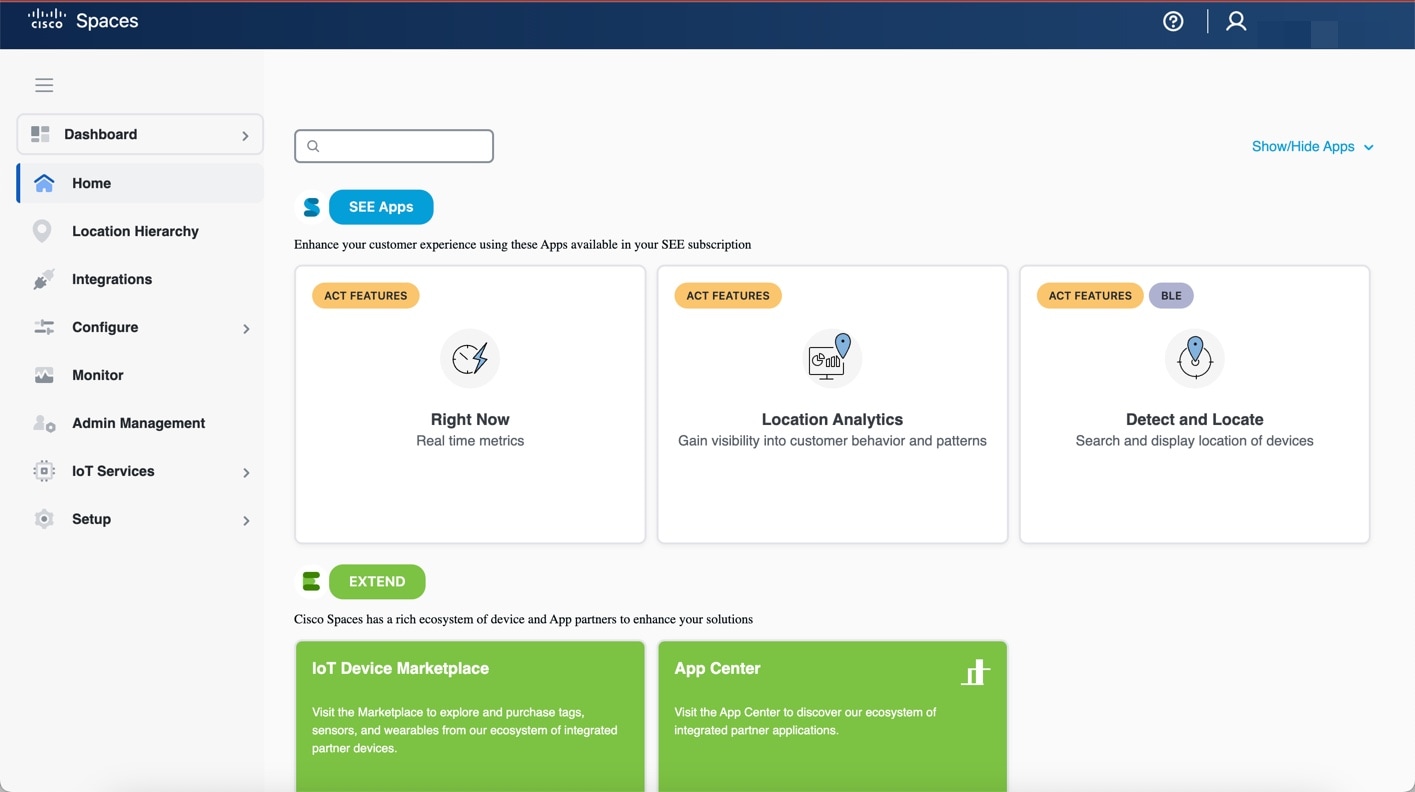The image size is (1415, 792).
Task: Expand the Setup submenu arrow
Action: pos(246,520)
